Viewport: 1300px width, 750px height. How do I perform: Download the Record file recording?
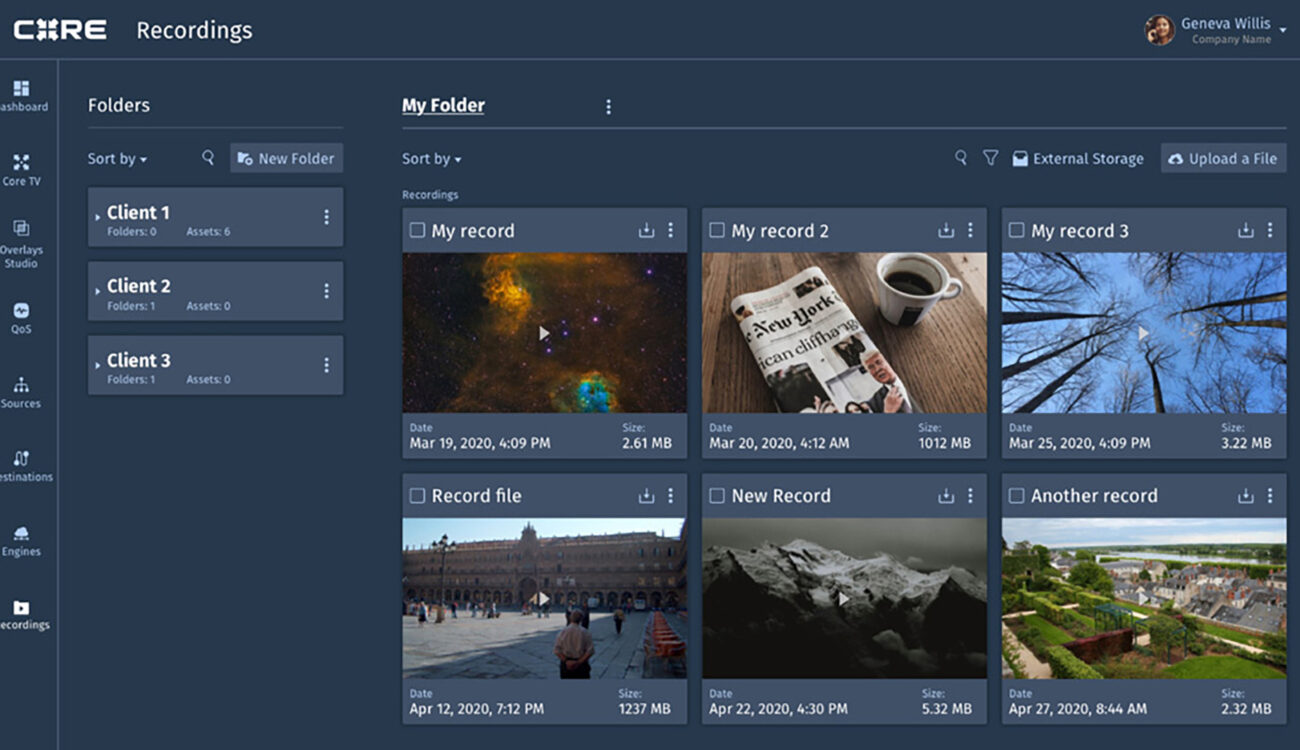coord(646,495)
